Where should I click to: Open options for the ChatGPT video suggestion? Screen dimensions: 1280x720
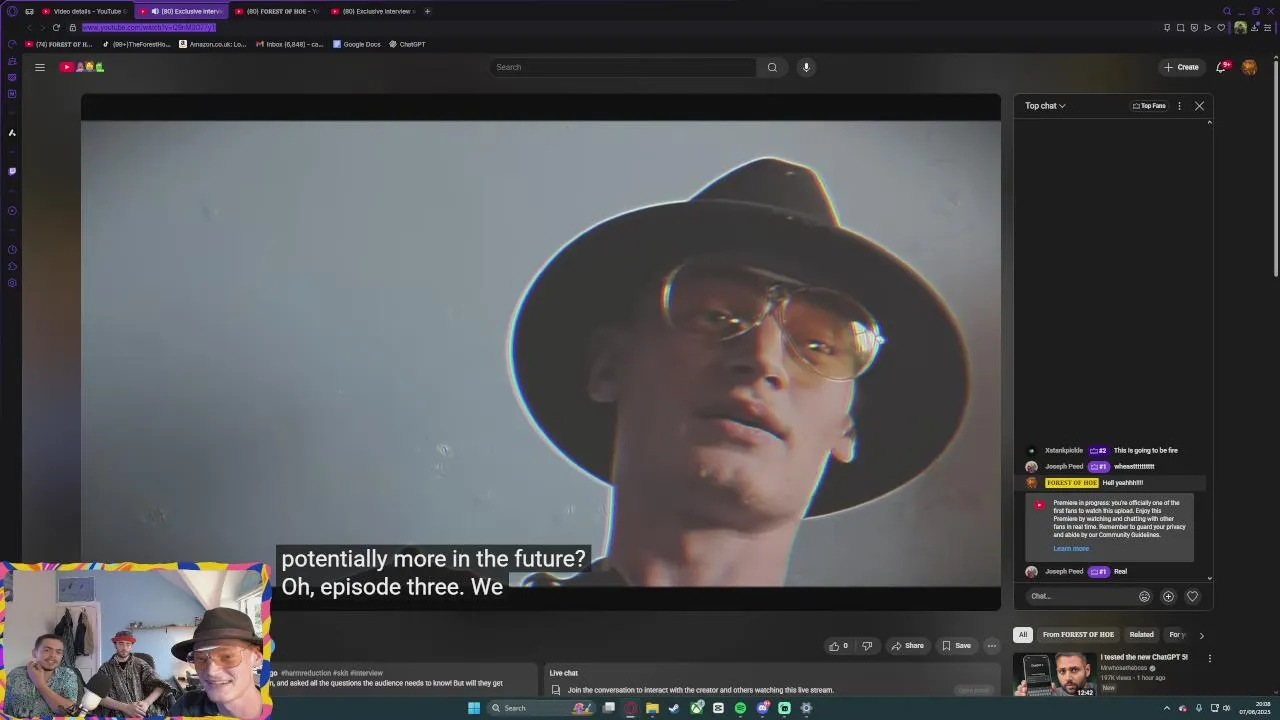click(x=1209, y=659)
